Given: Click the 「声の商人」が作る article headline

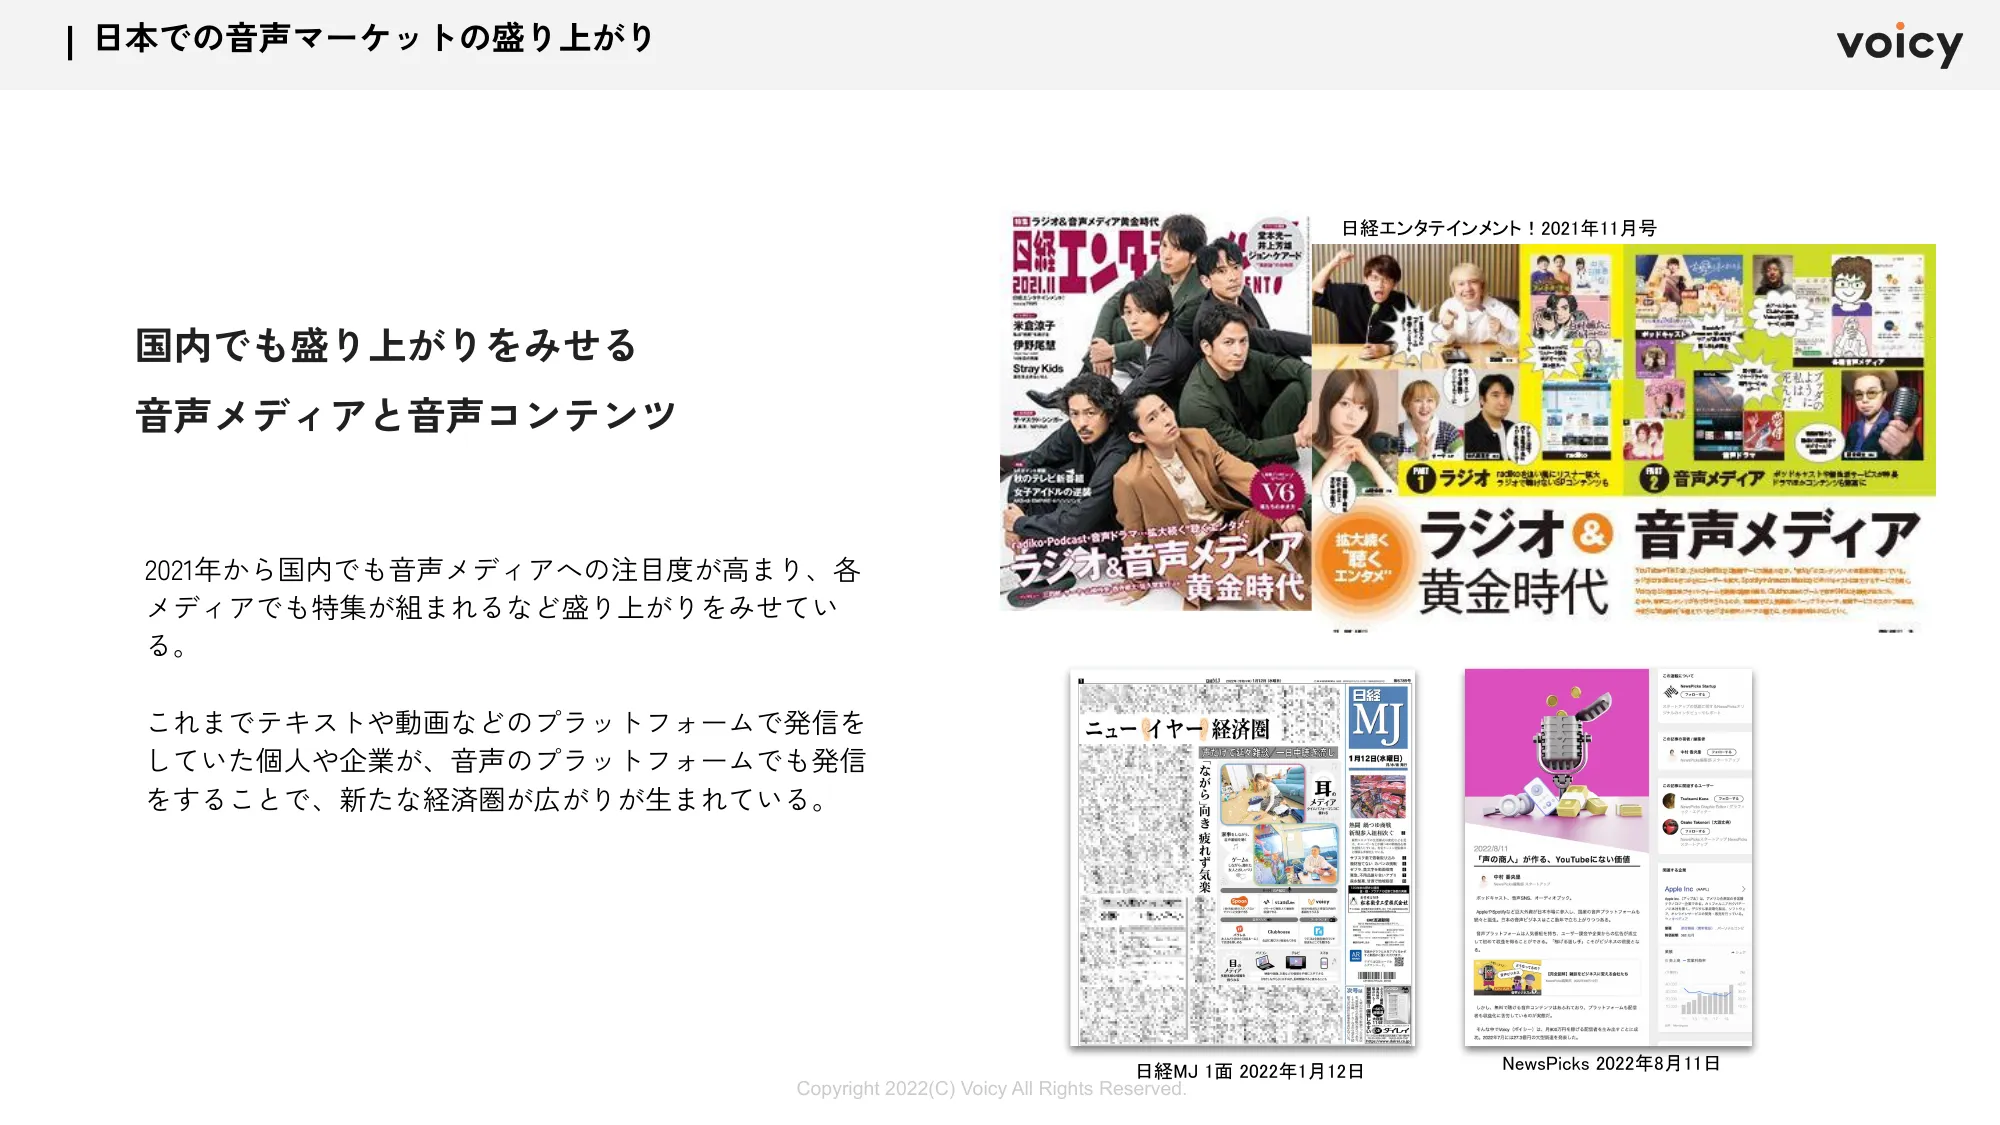Looking at the screenshot, I should point(1552,859).
